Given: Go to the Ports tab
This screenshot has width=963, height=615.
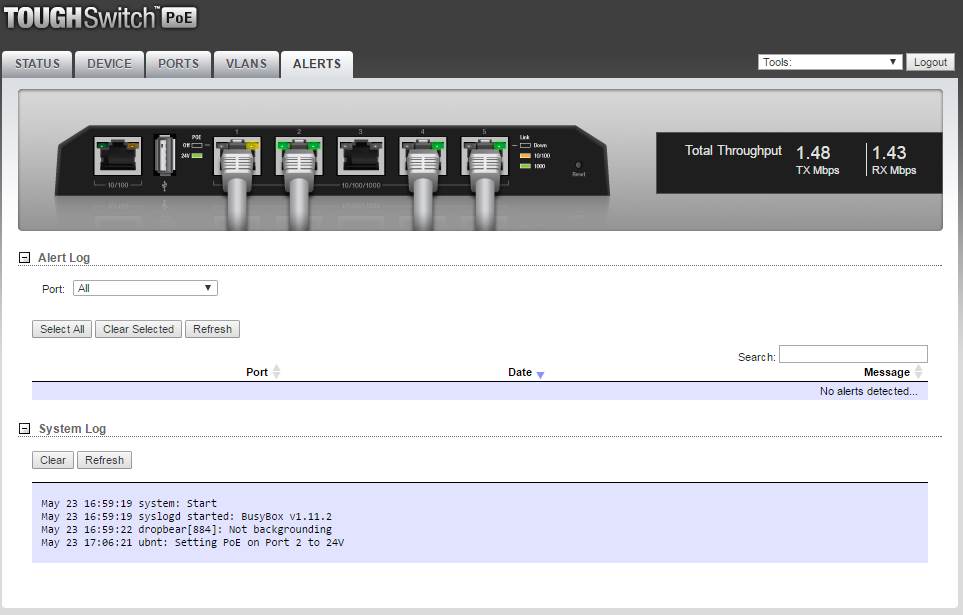Looking at the screenshot, I should click(179, 64).
